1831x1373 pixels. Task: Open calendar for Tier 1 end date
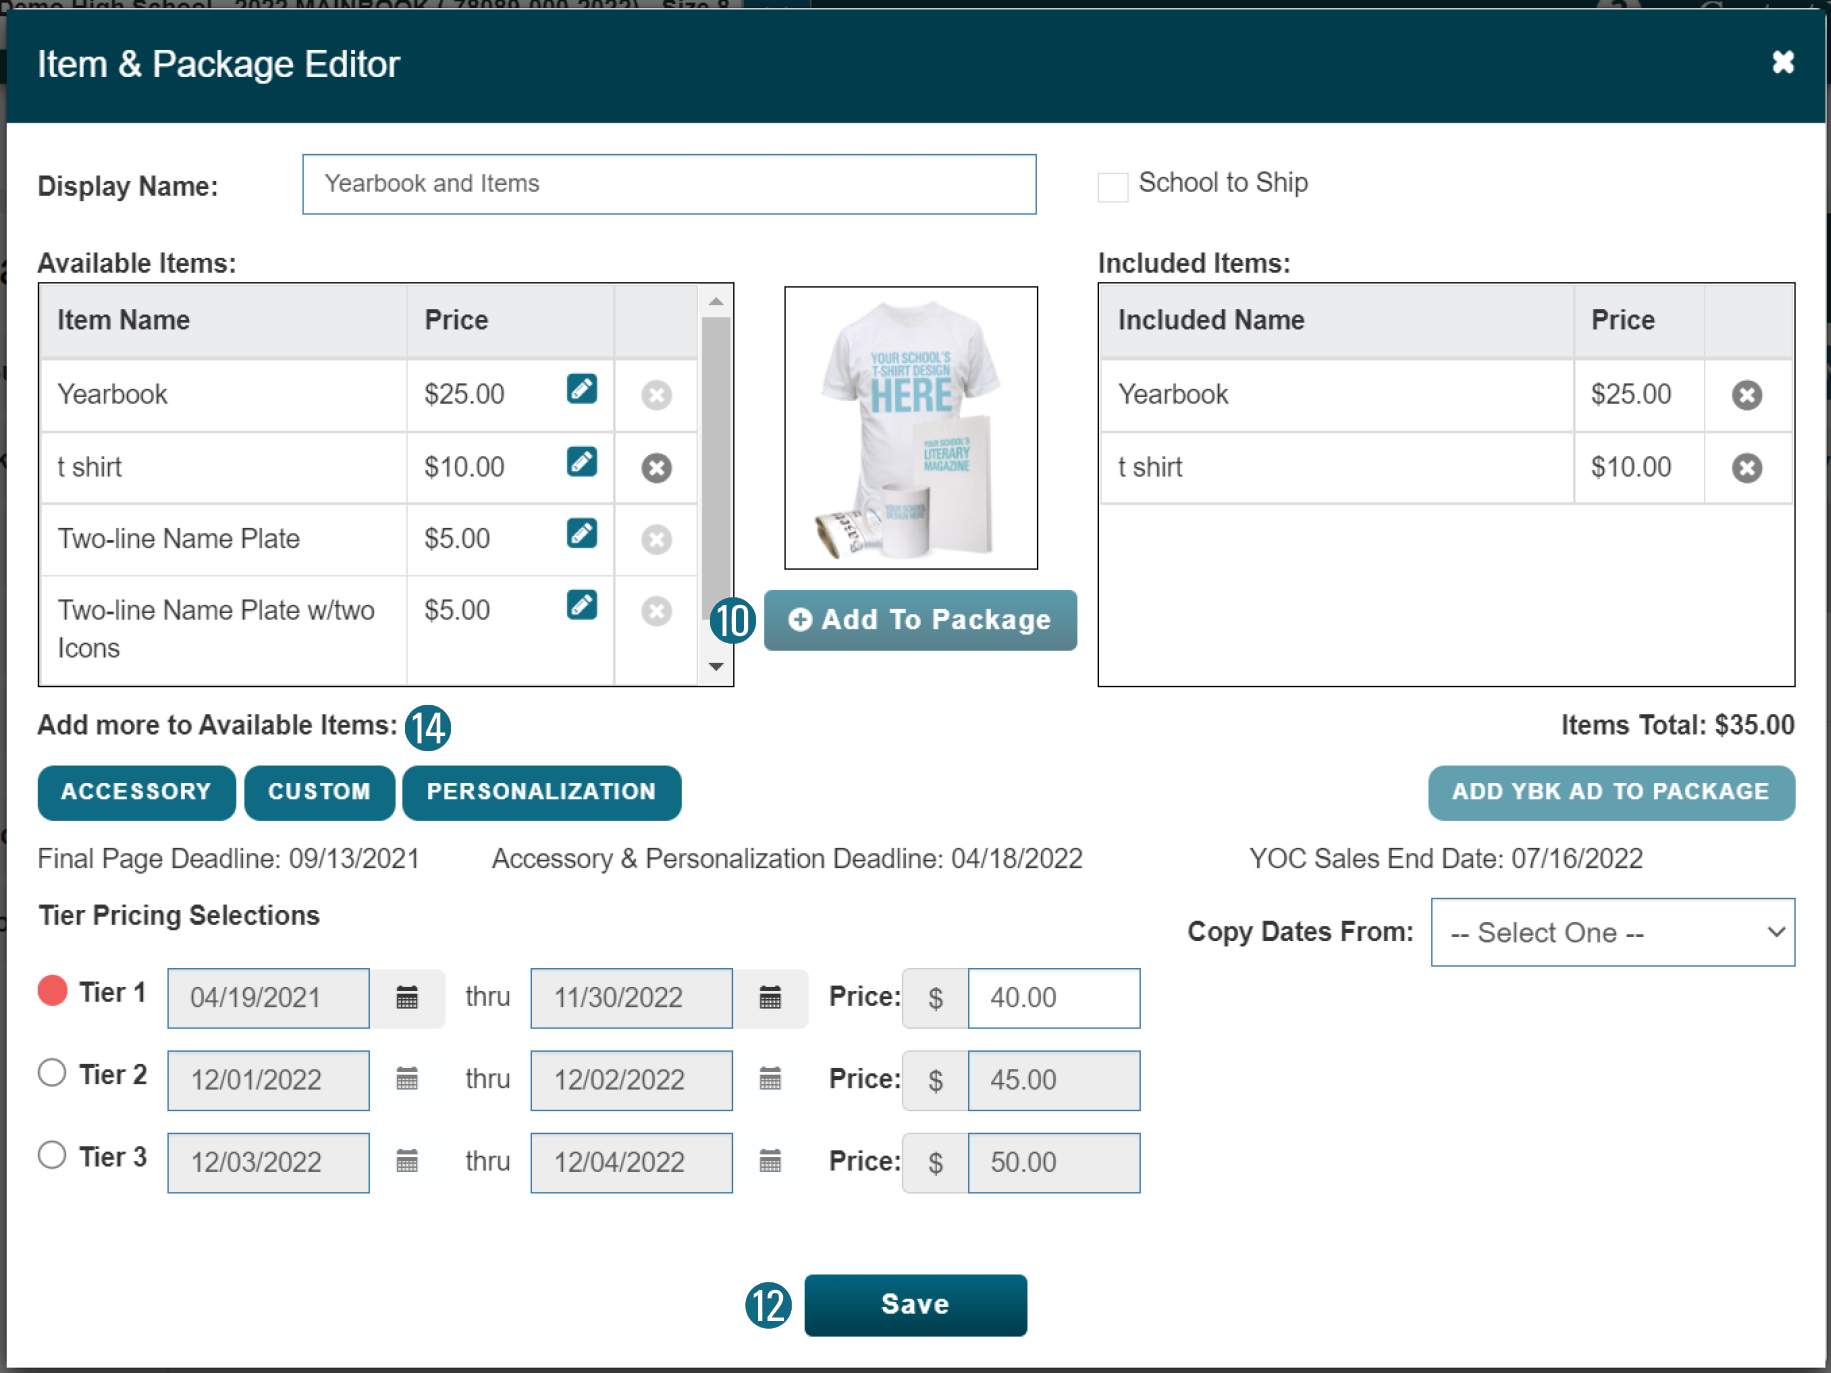click(770, 997)
